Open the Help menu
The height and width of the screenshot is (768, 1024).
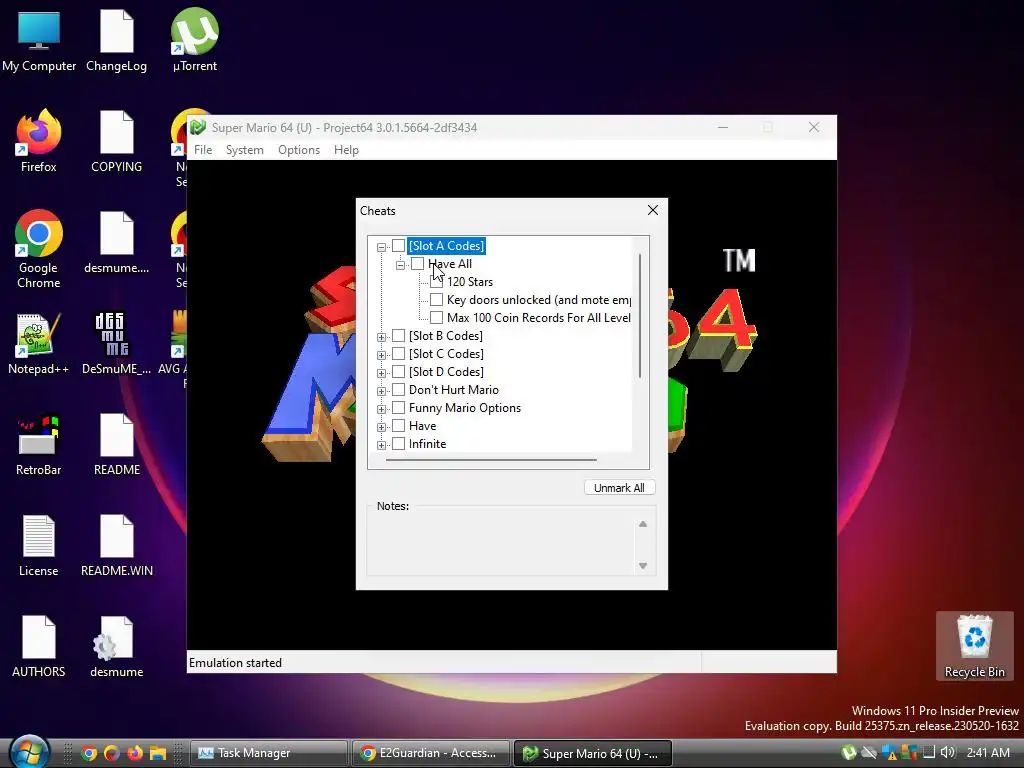coord(346,150)
